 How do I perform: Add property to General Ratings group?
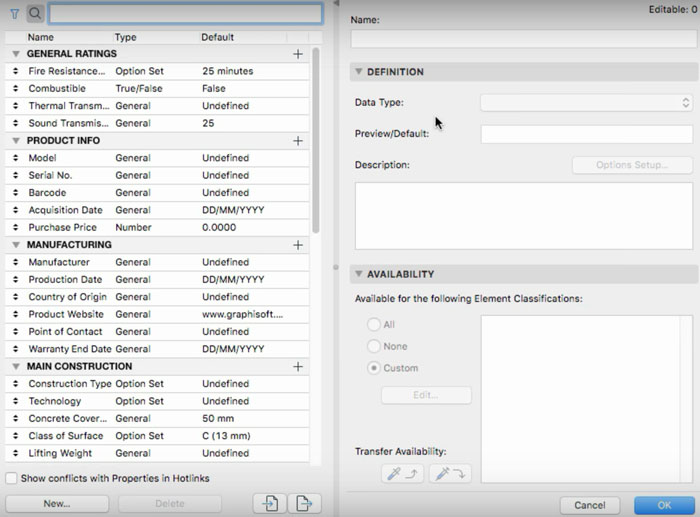(297, 54)
